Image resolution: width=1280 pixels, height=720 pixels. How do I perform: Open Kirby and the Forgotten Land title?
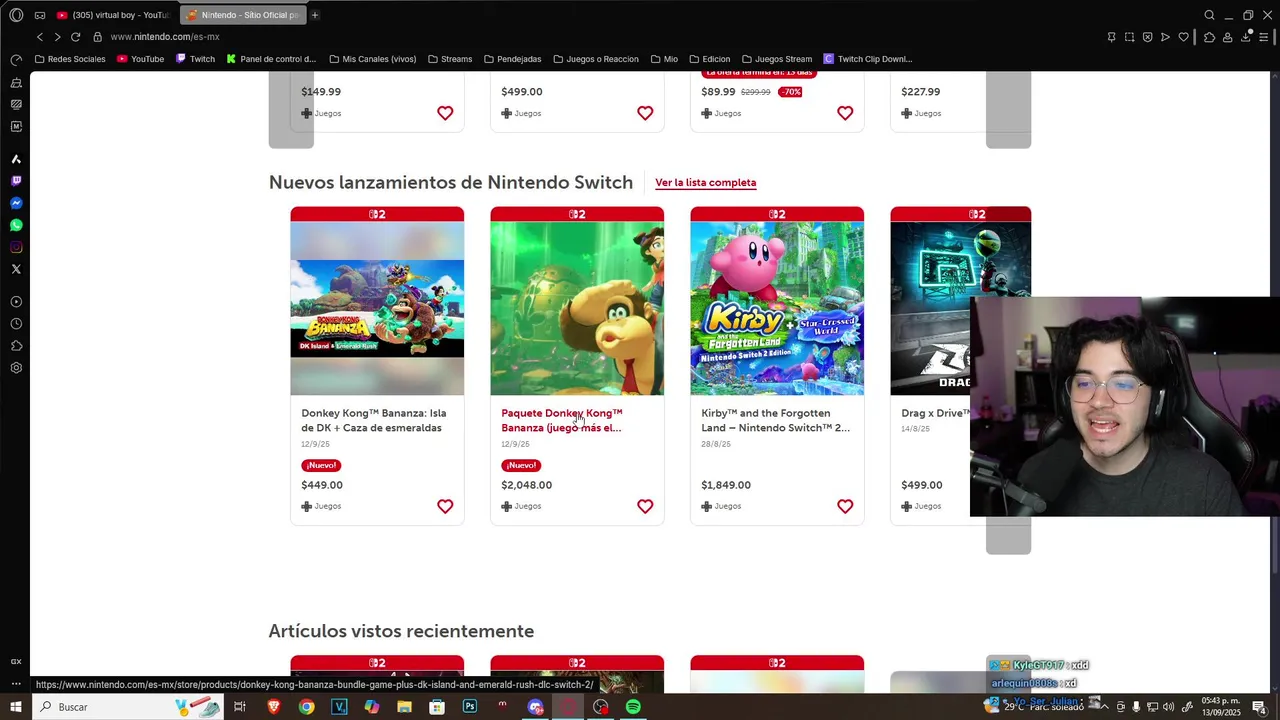pyautogui.click(x=775, y=420)
